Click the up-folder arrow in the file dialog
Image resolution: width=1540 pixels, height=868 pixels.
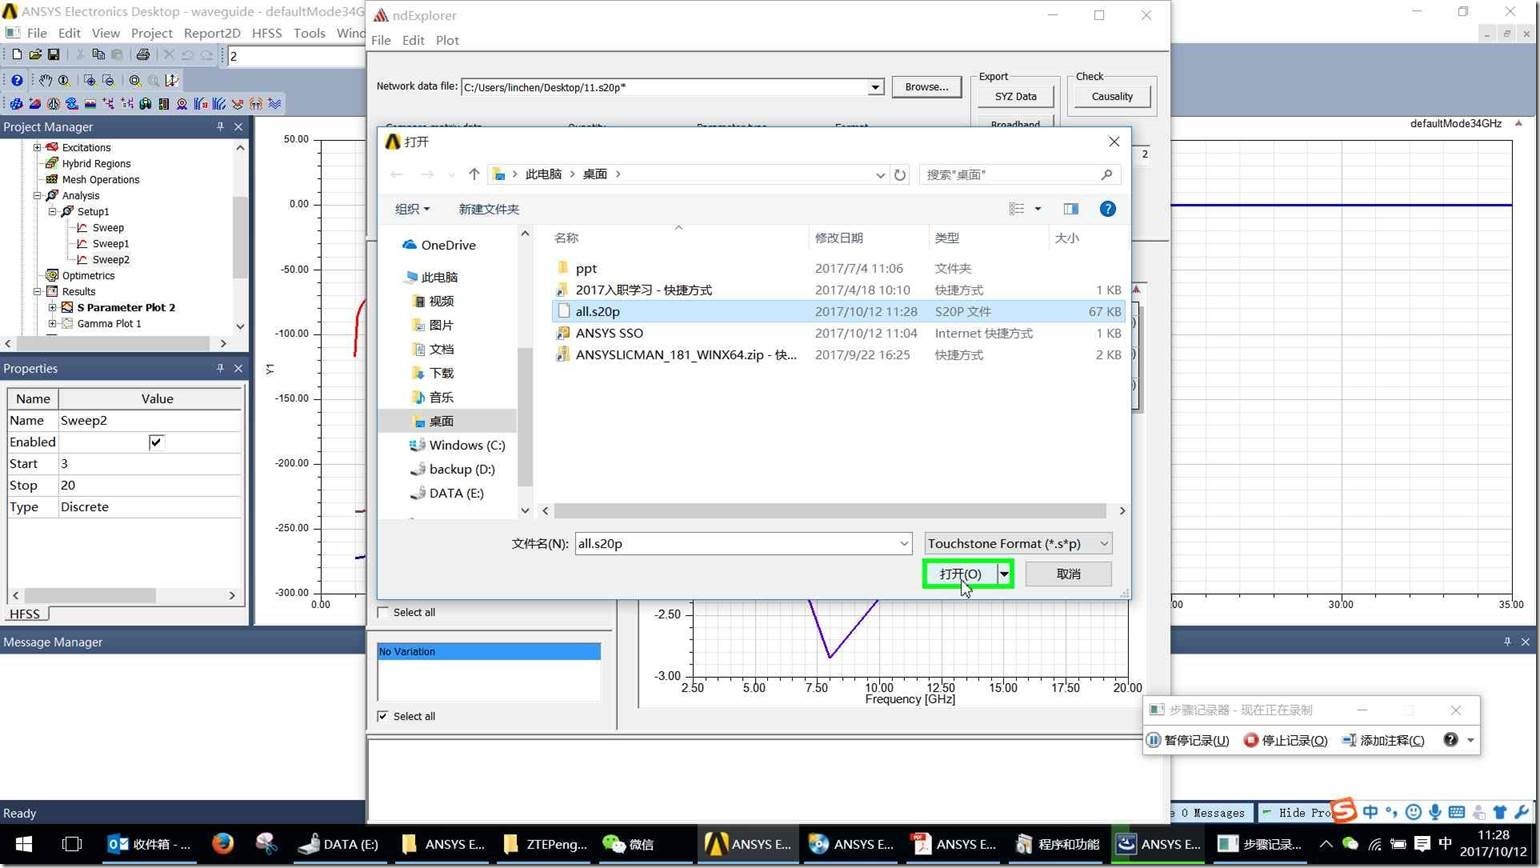pos(474,174)
